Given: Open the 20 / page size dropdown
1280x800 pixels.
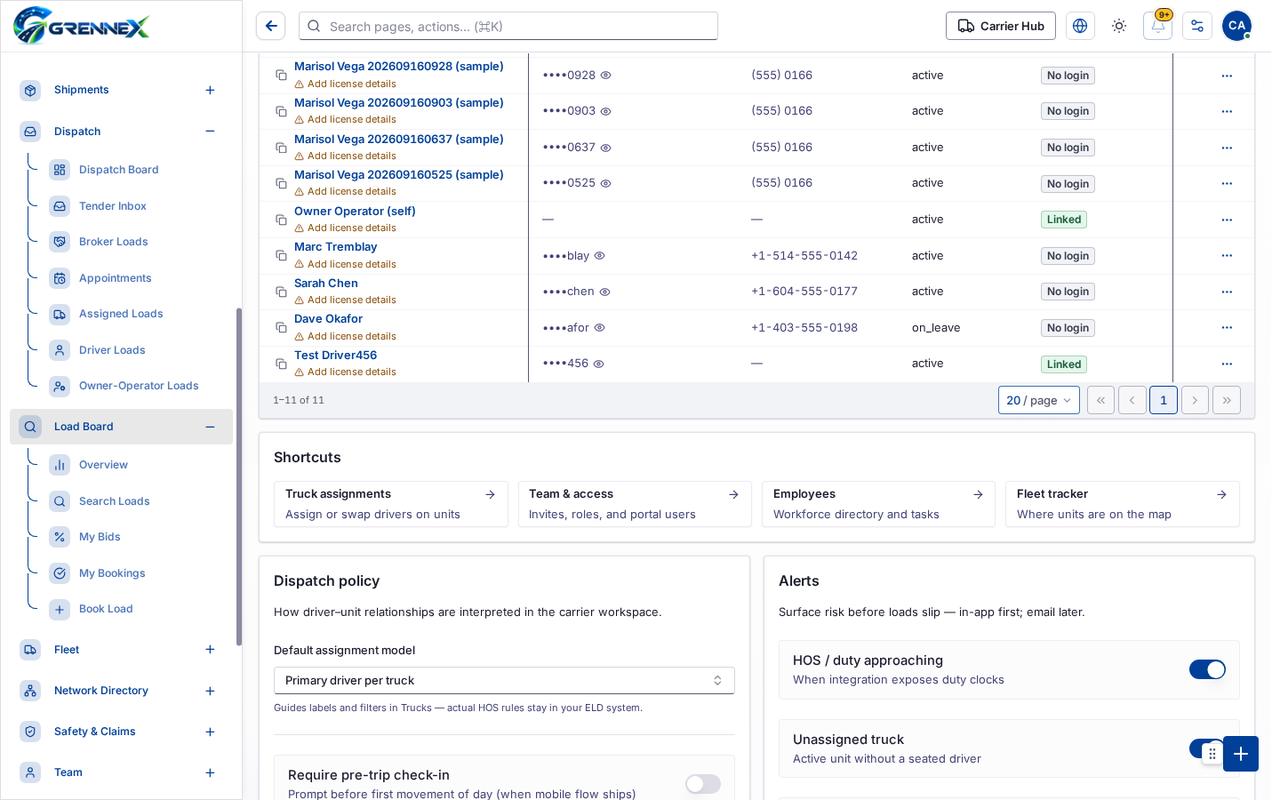Looking at the screenshot, I should (1039, 400).
